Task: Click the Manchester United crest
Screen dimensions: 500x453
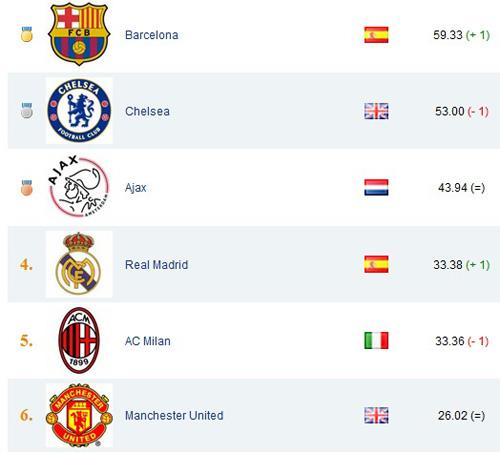Action: point(79,415)
